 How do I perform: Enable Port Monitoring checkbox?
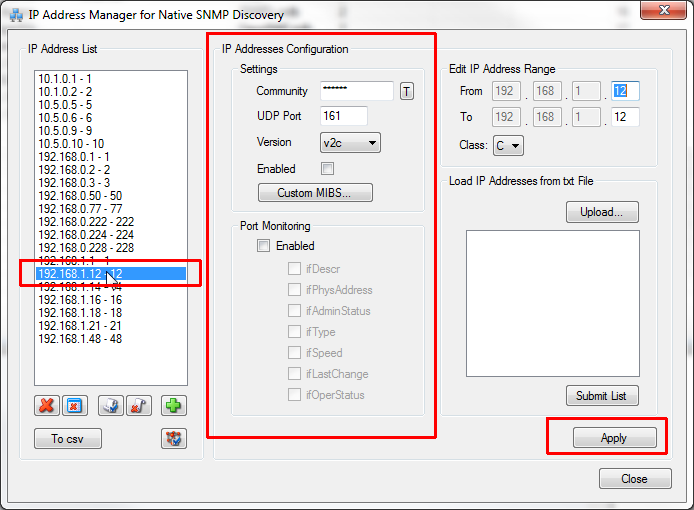click(x=264, y=245)
